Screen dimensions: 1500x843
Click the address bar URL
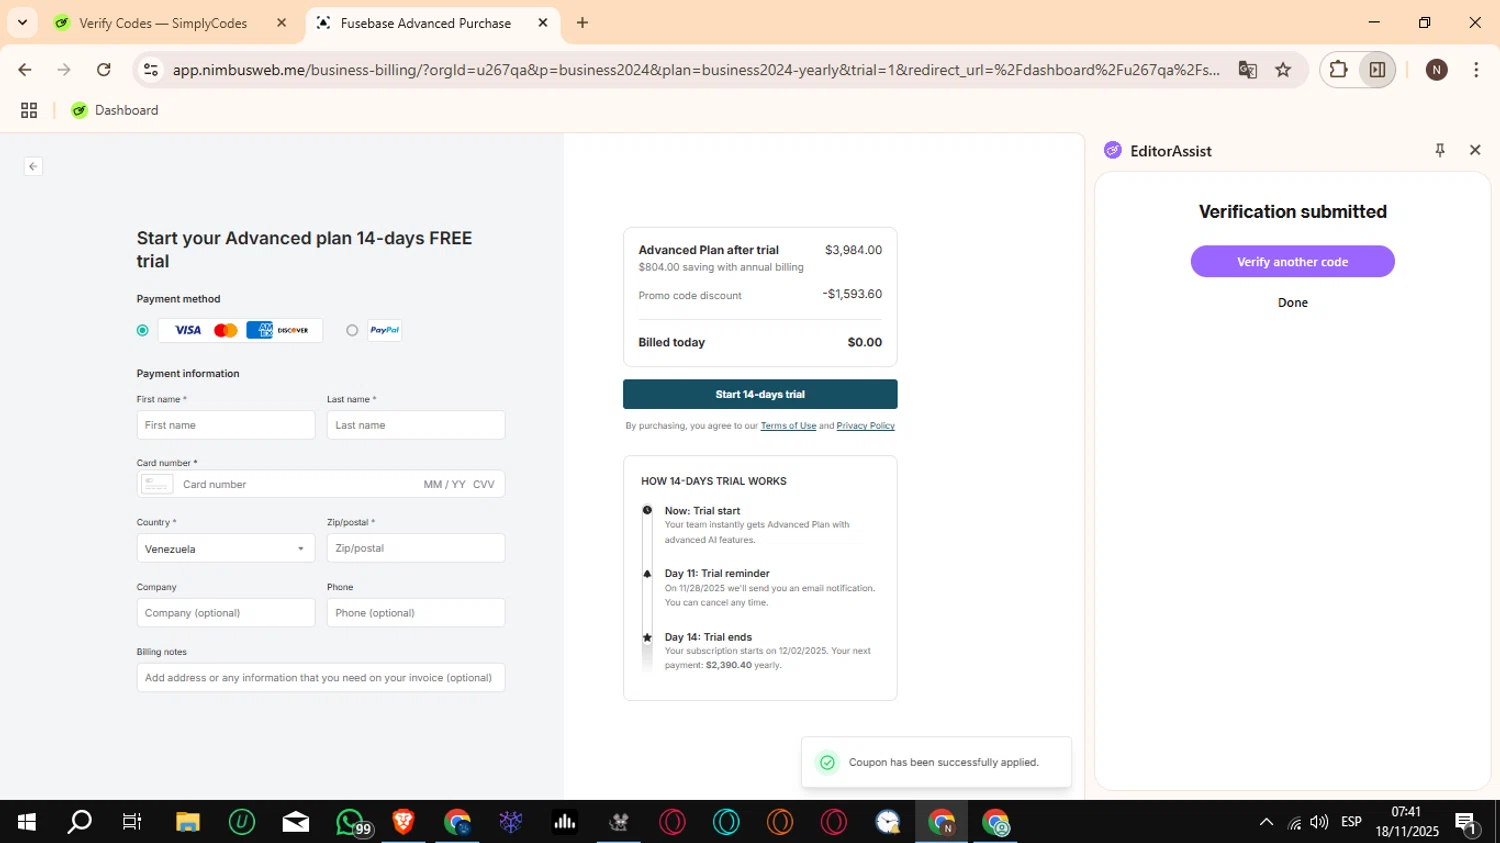point(695,70)
